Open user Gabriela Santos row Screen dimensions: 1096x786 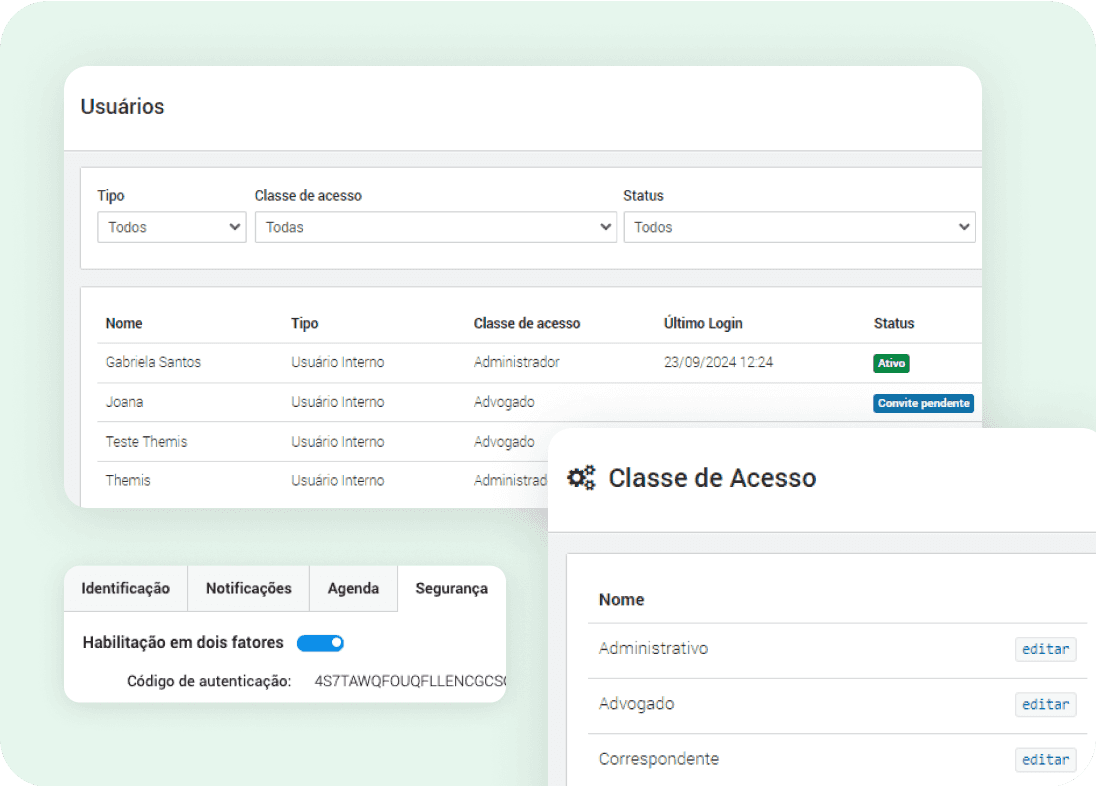[x=153, y=362]
